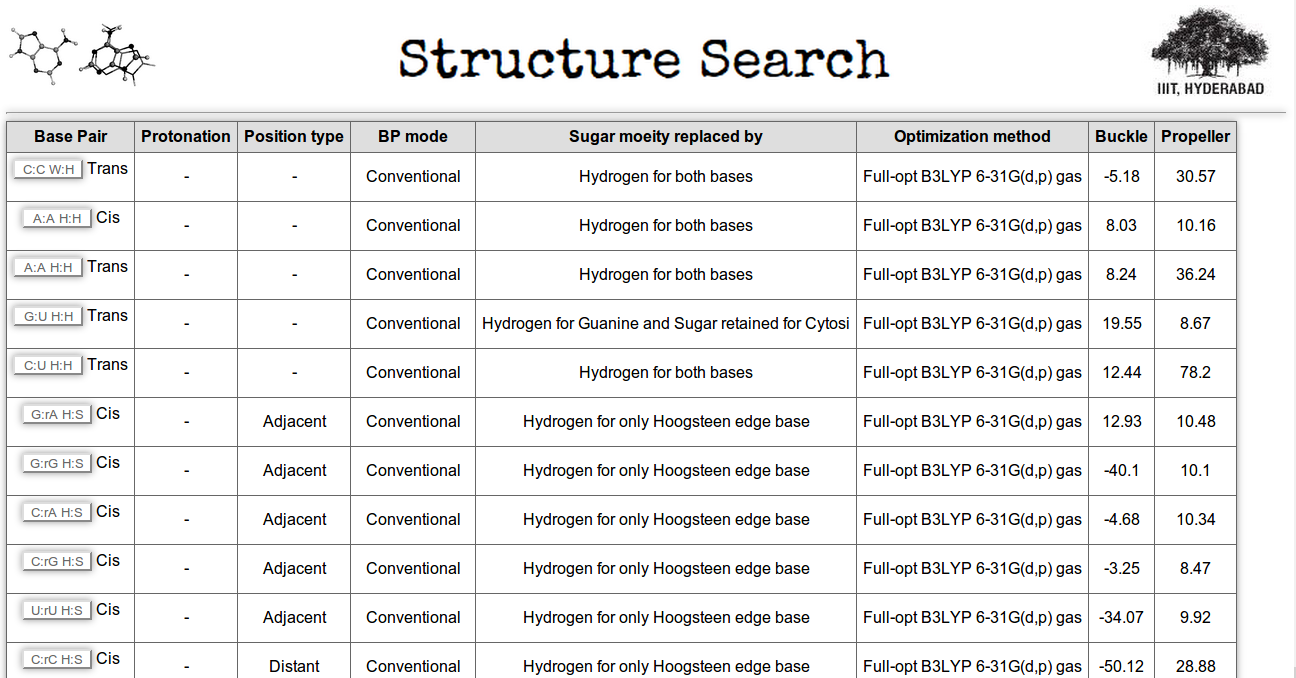Click the IIIT Hyderabad tree logo
Viewport: 1296px width, 678px height.
pyautogui.click(x=1210, y=53)
